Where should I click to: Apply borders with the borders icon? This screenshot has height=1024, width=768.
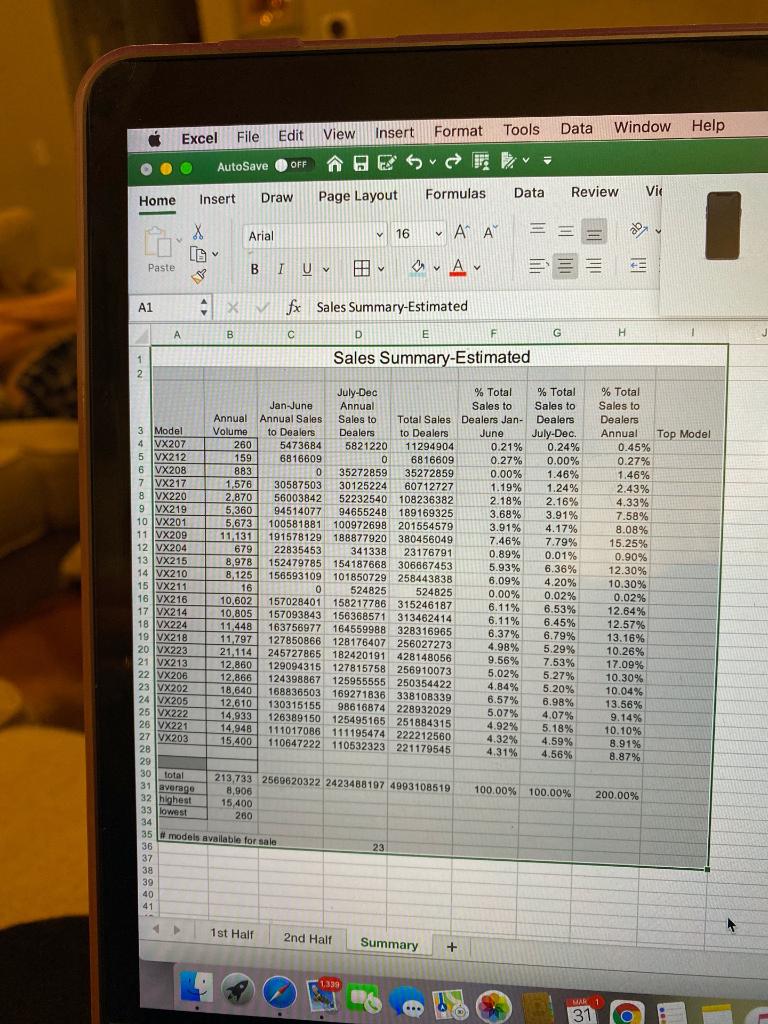coord(362,268)
